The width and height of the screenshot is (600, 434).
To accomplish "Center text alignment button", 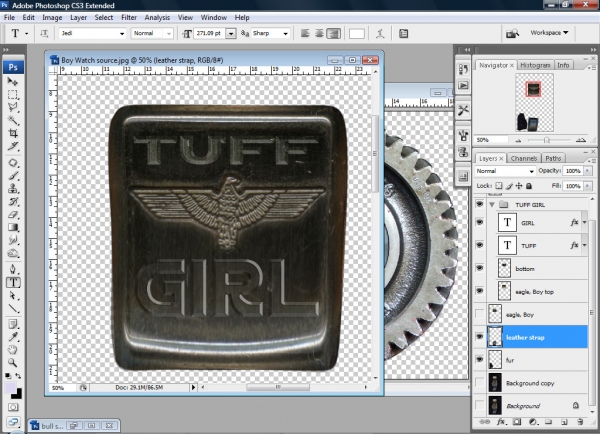I will 319,34.
